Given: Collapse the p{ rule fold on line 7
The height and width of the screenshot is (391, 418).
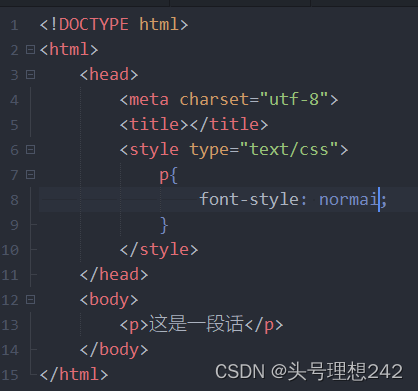Looking at the screenshot, I should (30, 174).
